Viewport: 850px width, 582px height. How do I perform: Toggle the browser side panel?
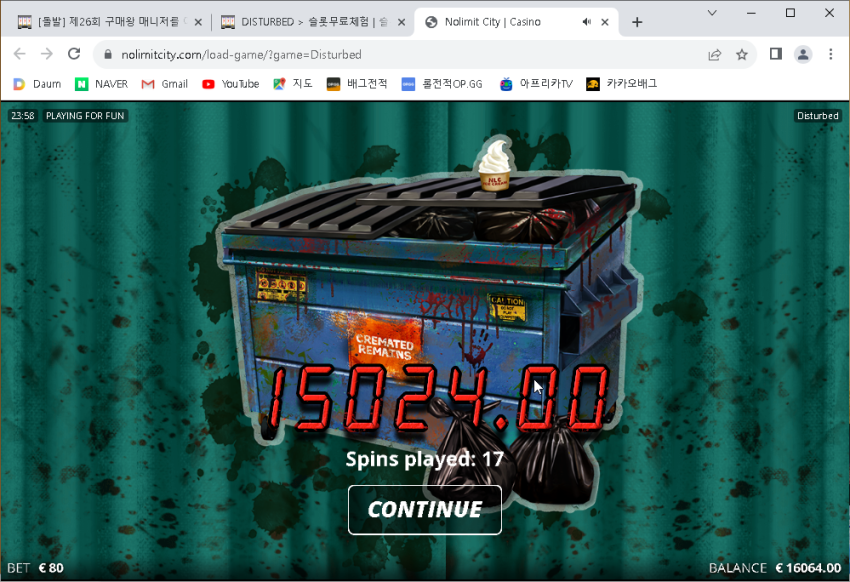776,54
